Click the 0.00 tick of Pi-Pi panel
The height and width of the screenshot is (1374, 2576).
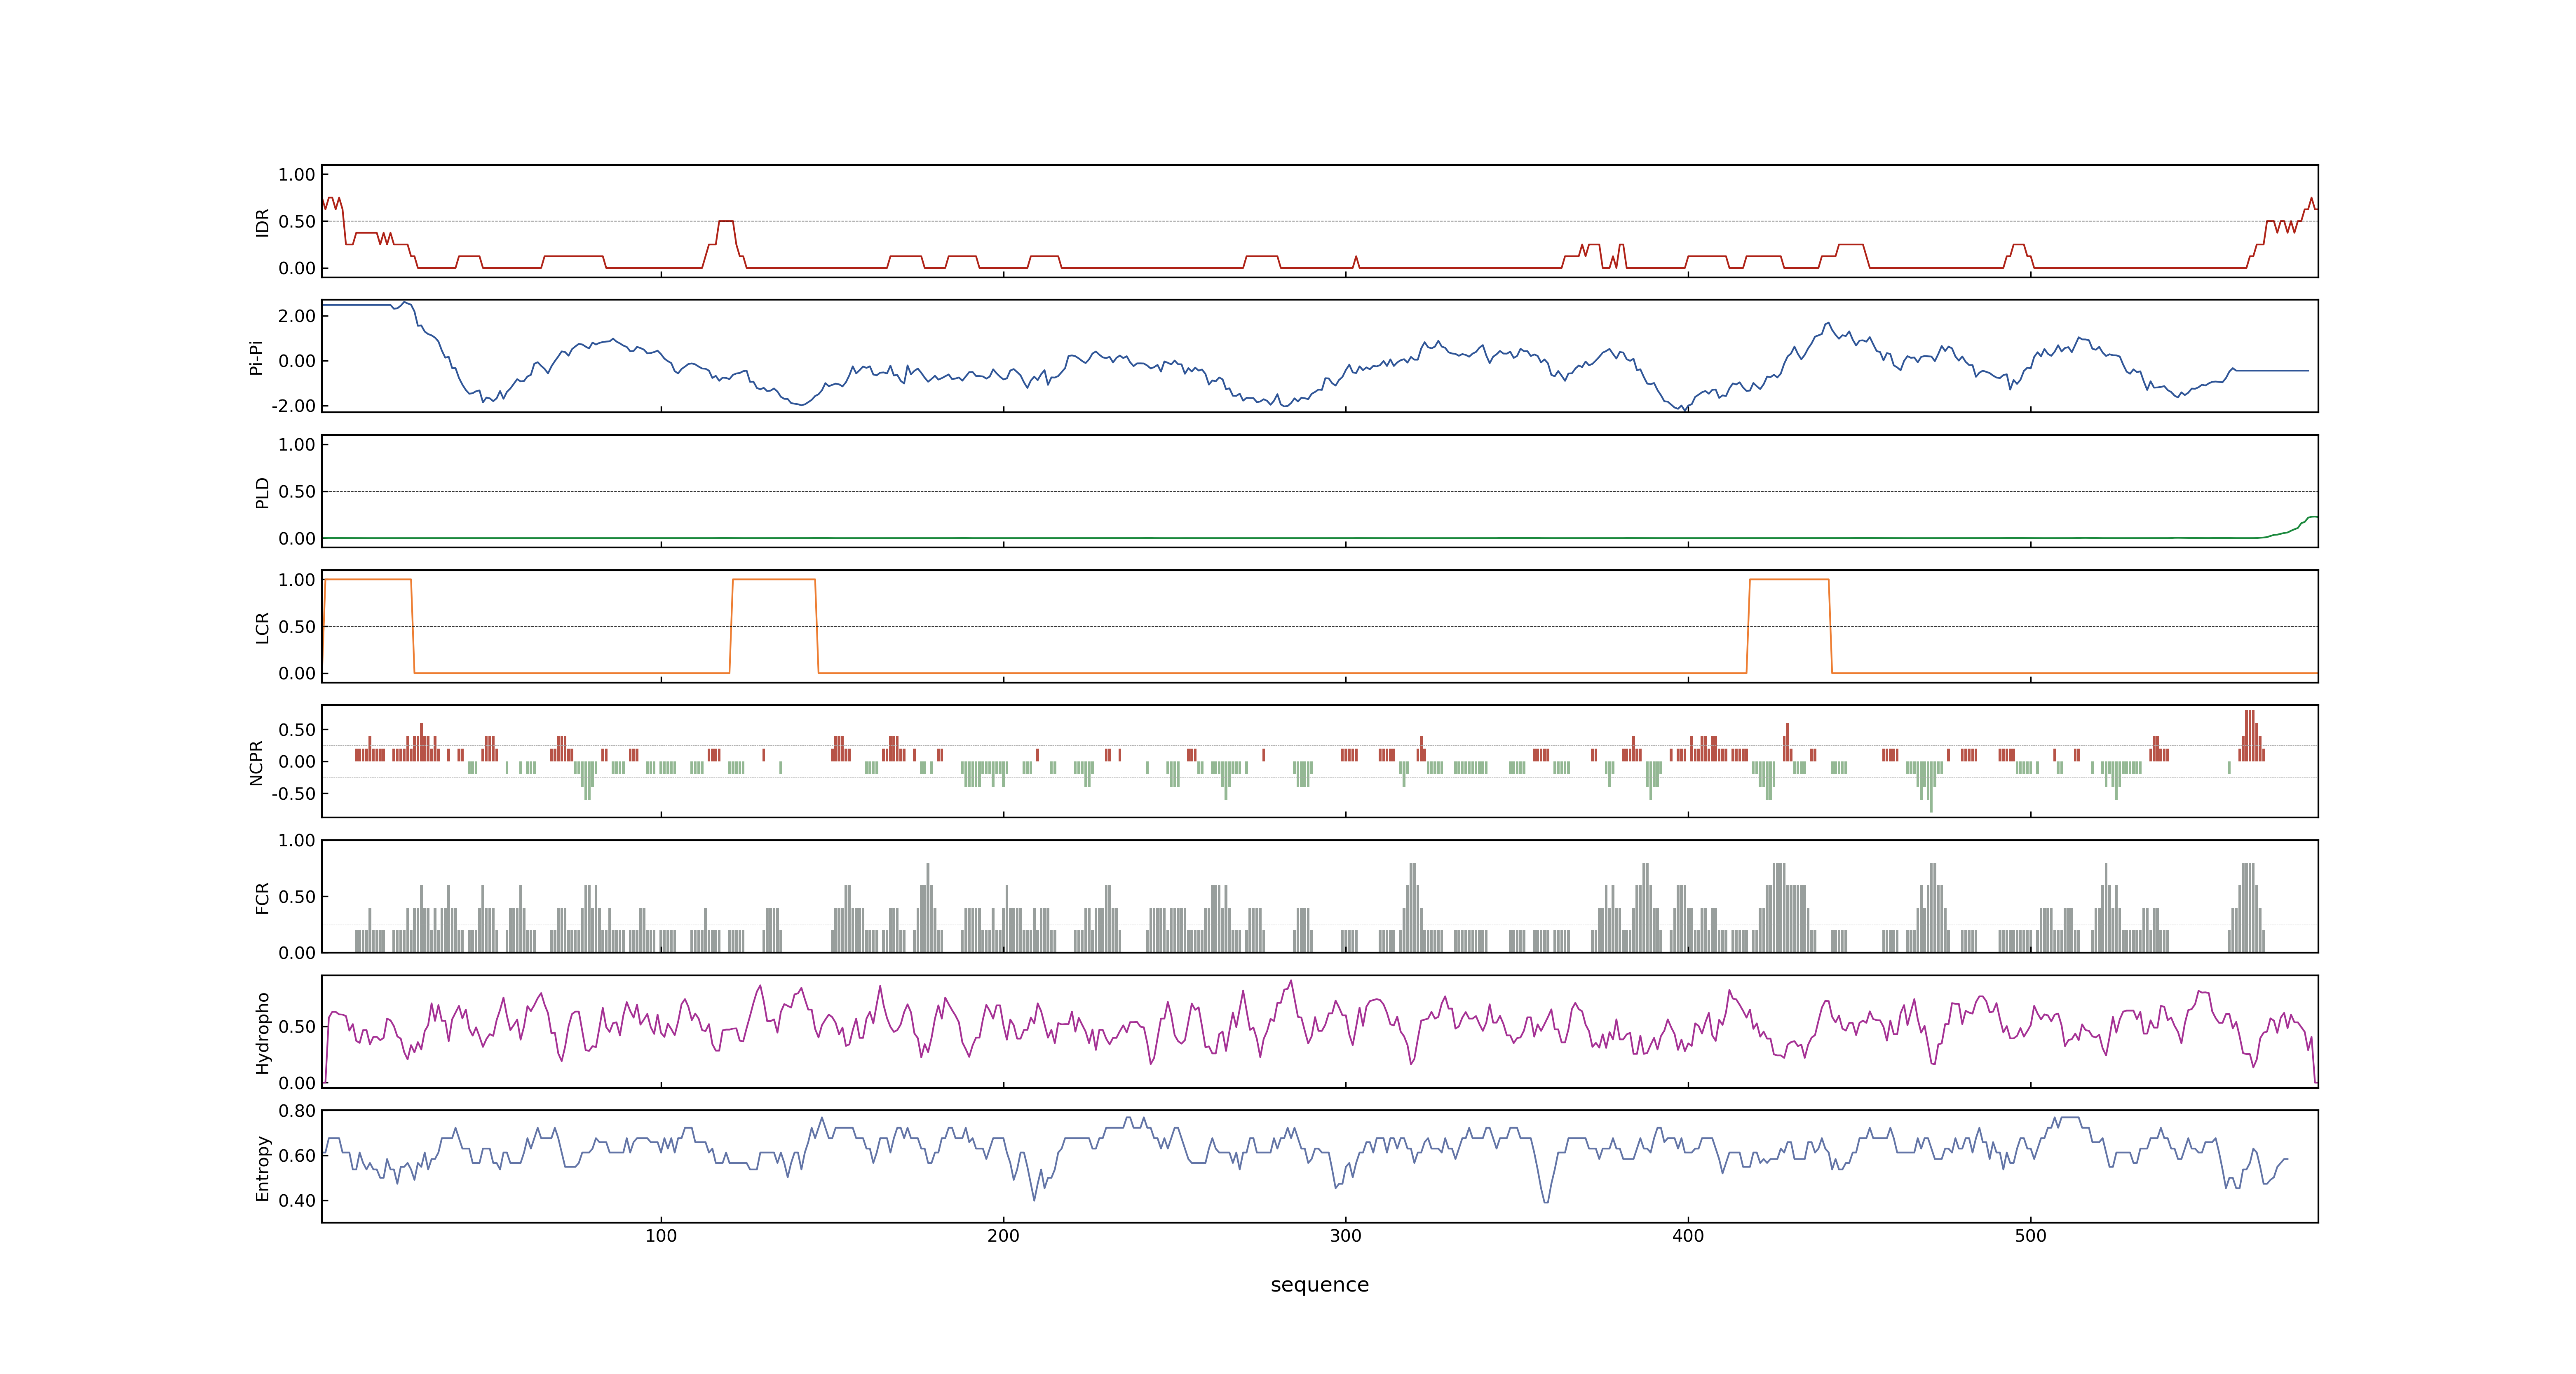[297, 361]
